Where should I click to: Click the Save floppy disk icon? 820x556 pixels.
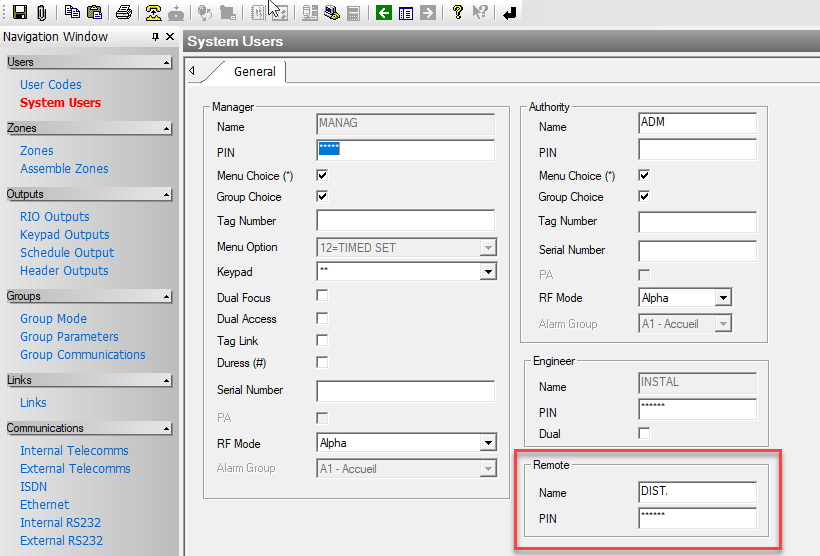19,13
